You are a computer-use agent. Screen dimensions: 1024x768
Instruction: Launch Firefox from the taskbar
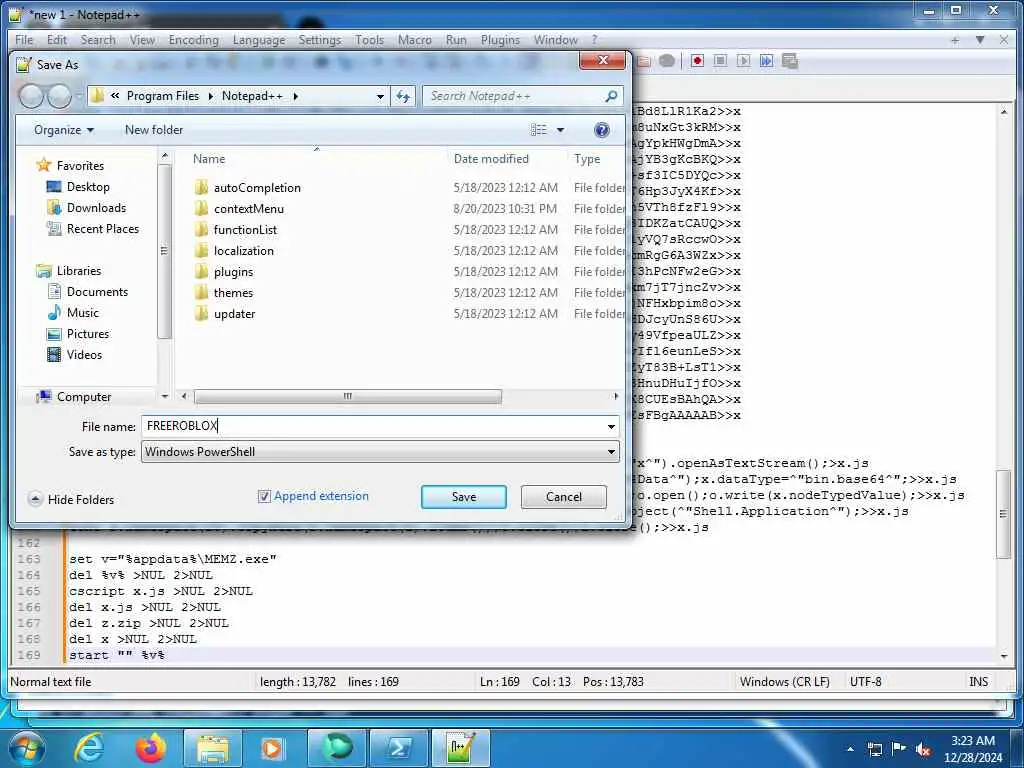pyautogui.click(x=150, y=748)
